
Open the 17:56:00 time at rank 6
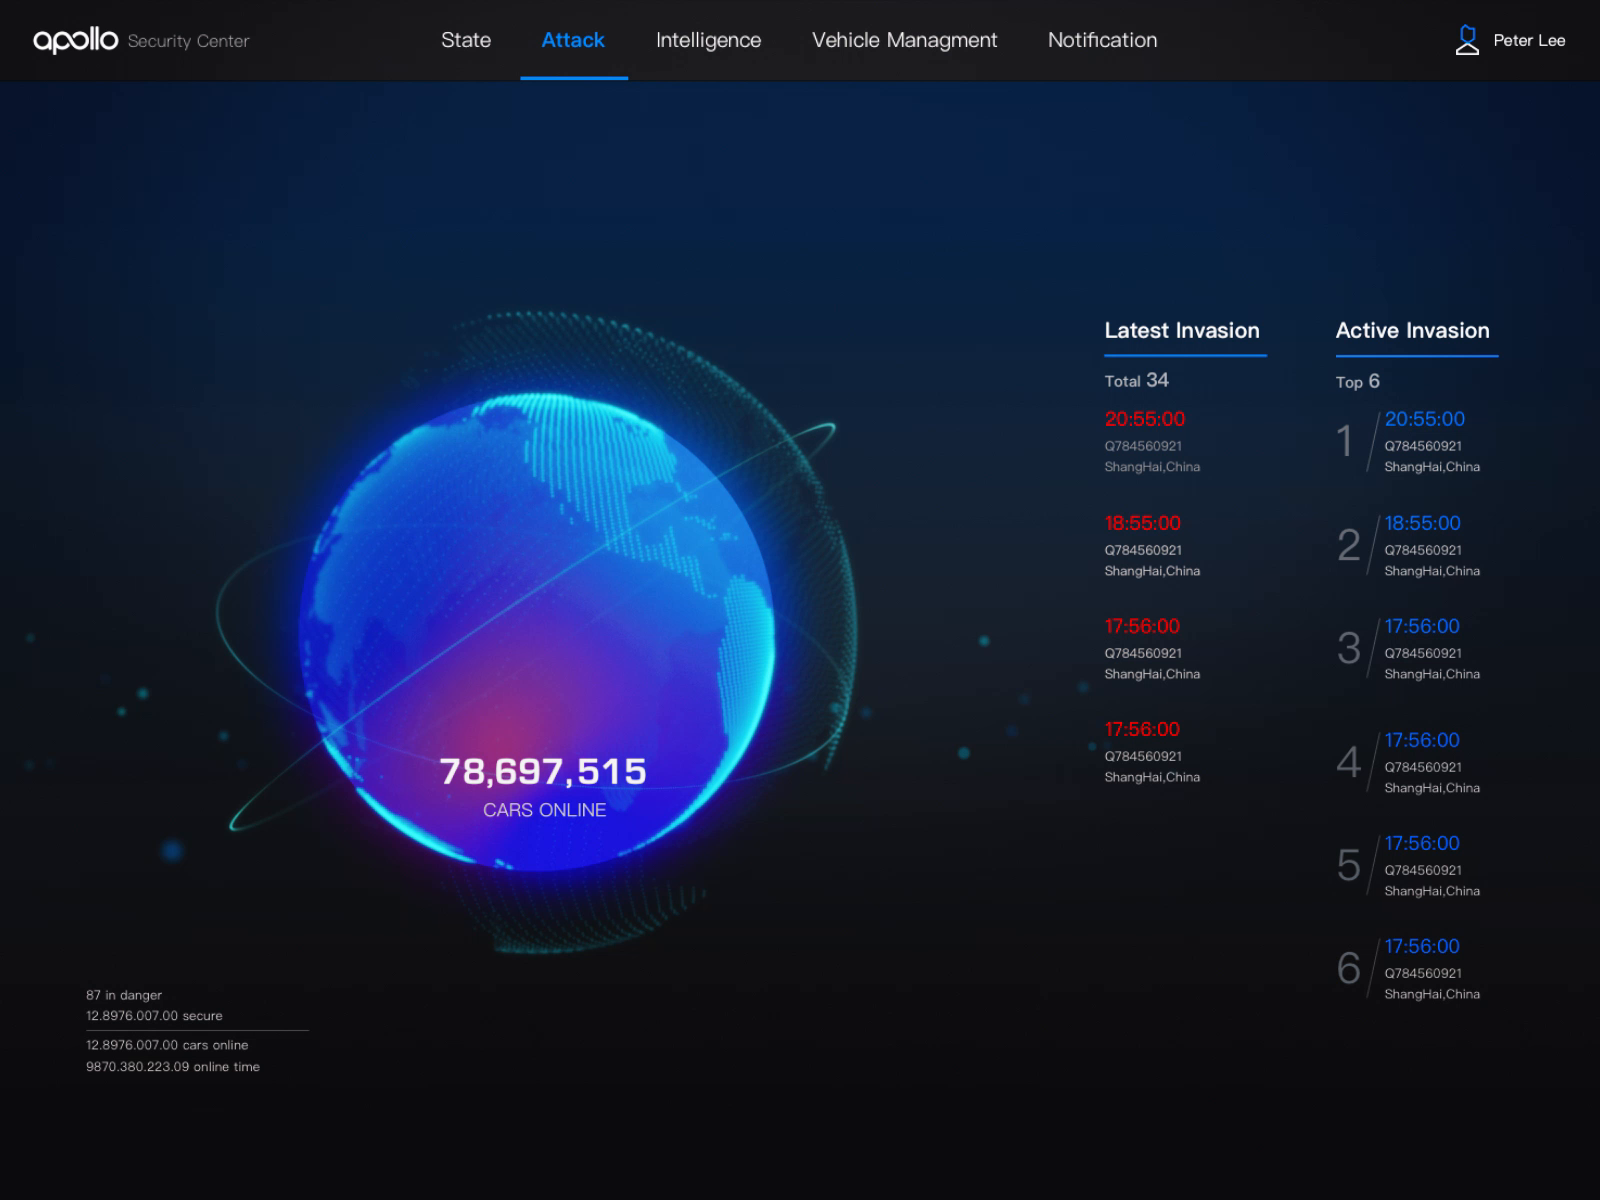[x=1422, y=946]
